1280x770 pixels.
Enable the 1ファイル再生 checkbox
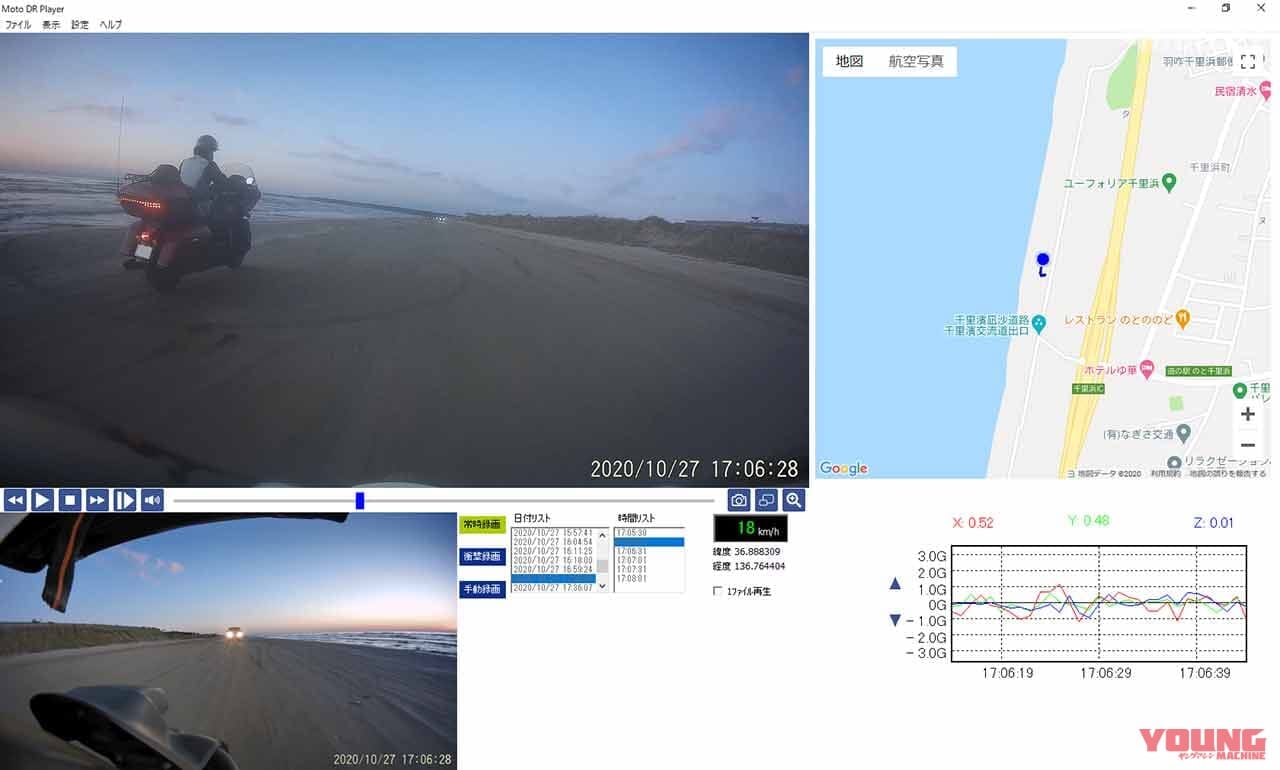pos(717,591)
